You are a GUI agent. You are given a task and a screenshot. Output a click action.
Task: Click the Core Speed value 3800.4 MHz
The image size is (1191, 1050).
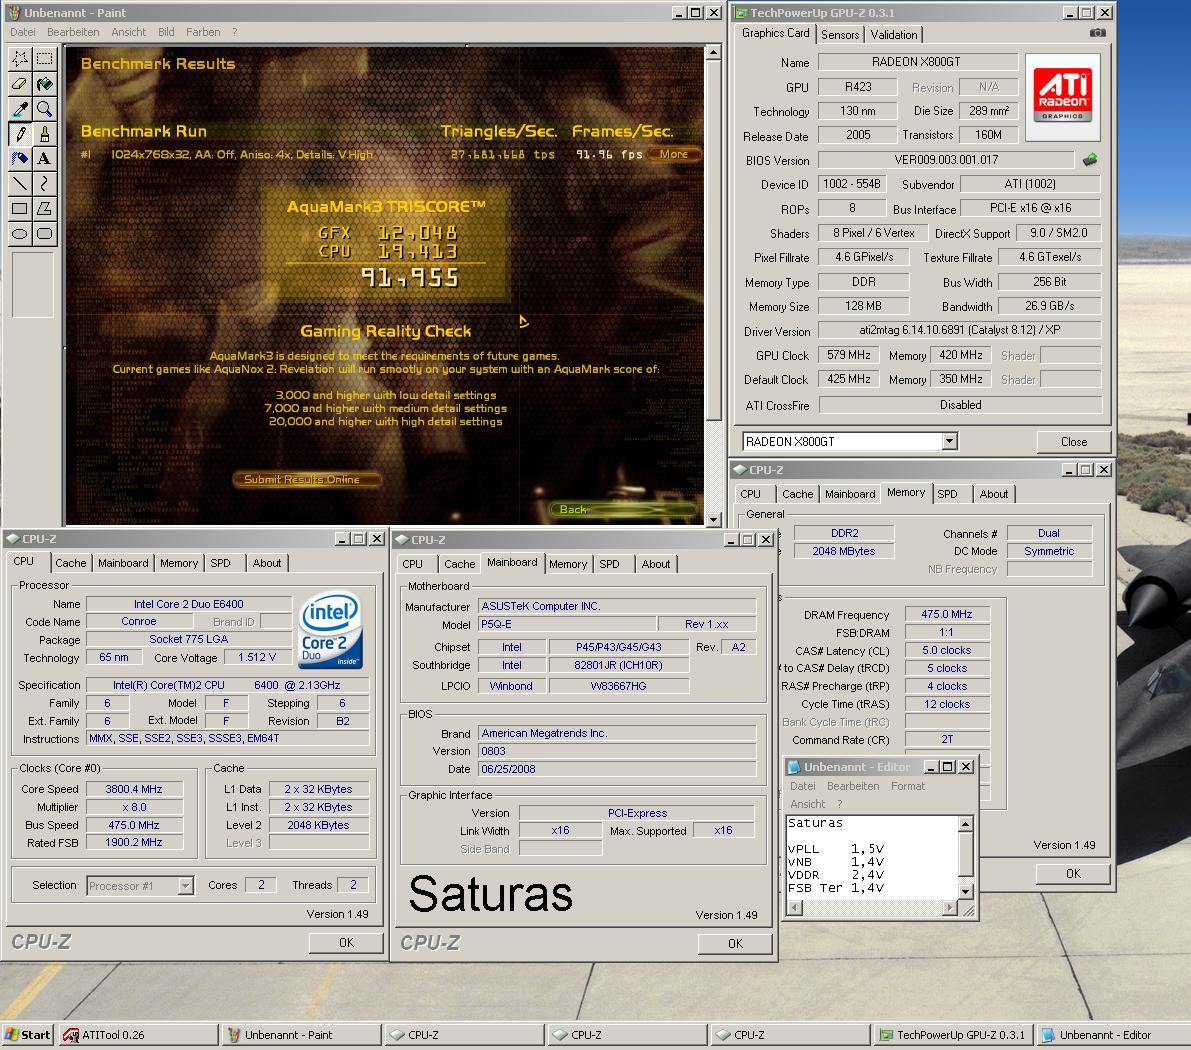pos(134,789)
